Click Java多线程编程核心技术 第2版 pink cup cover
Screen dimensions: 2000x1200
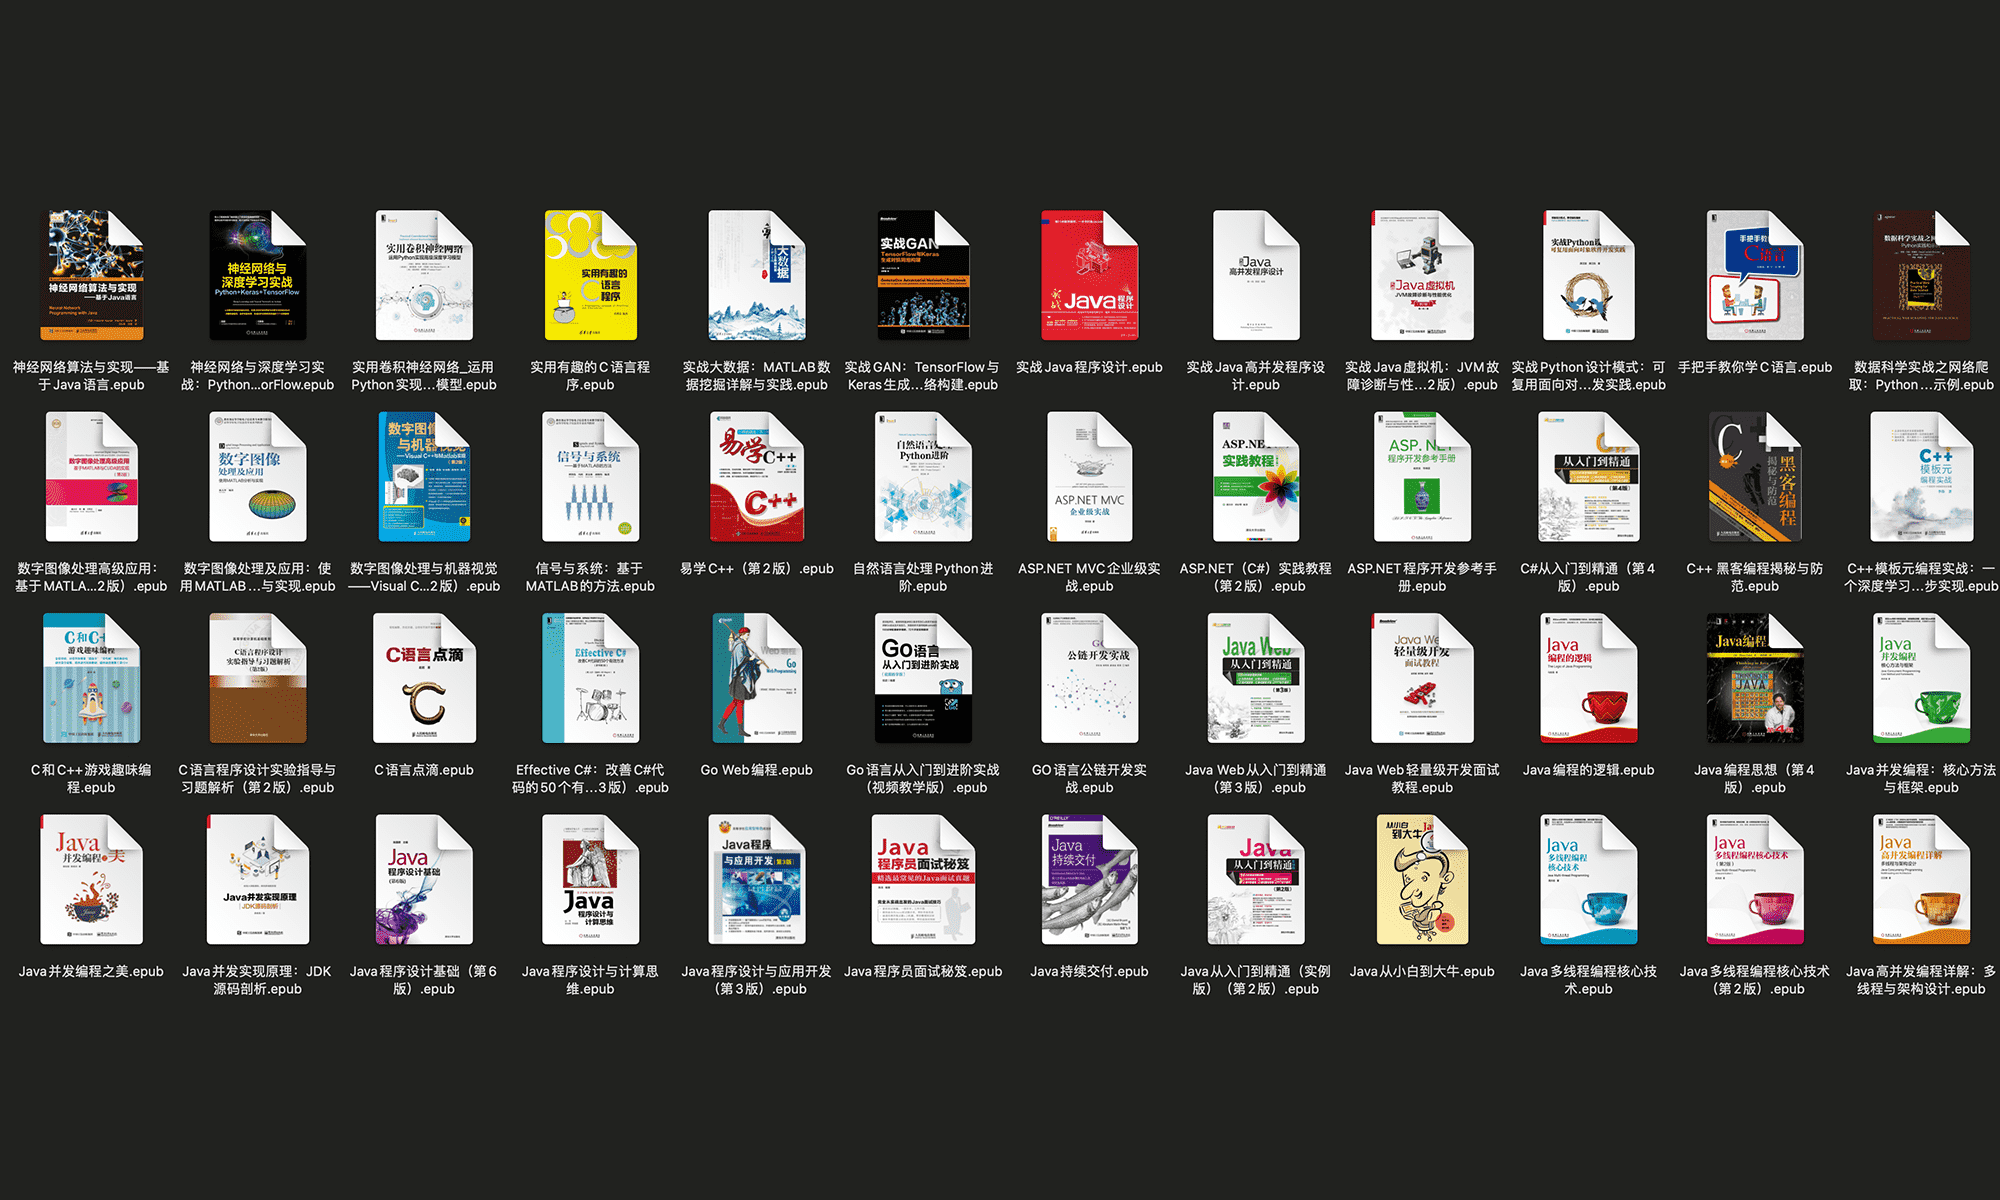tap(1755, 879)
